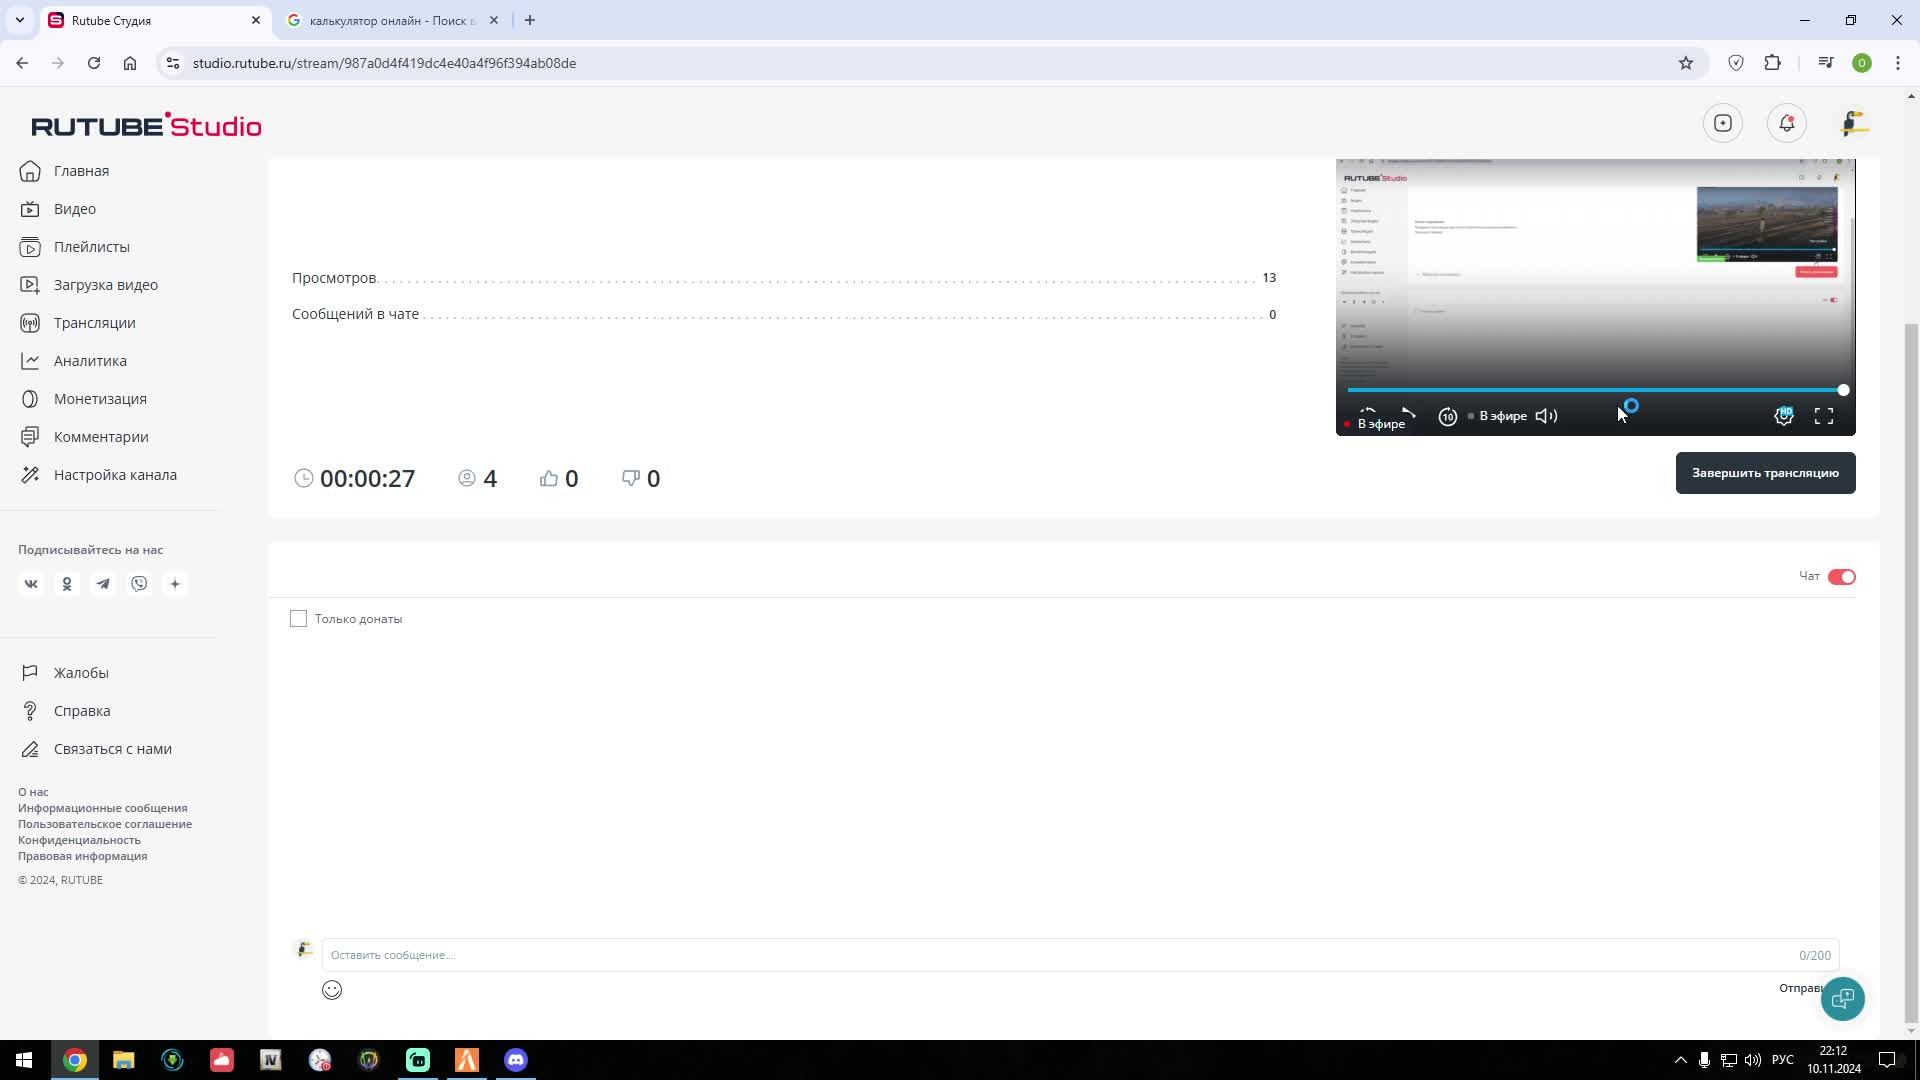Expand the browser tab search chevron
This screenshot has width=1920, height=1080.
[x=19, y=20]
